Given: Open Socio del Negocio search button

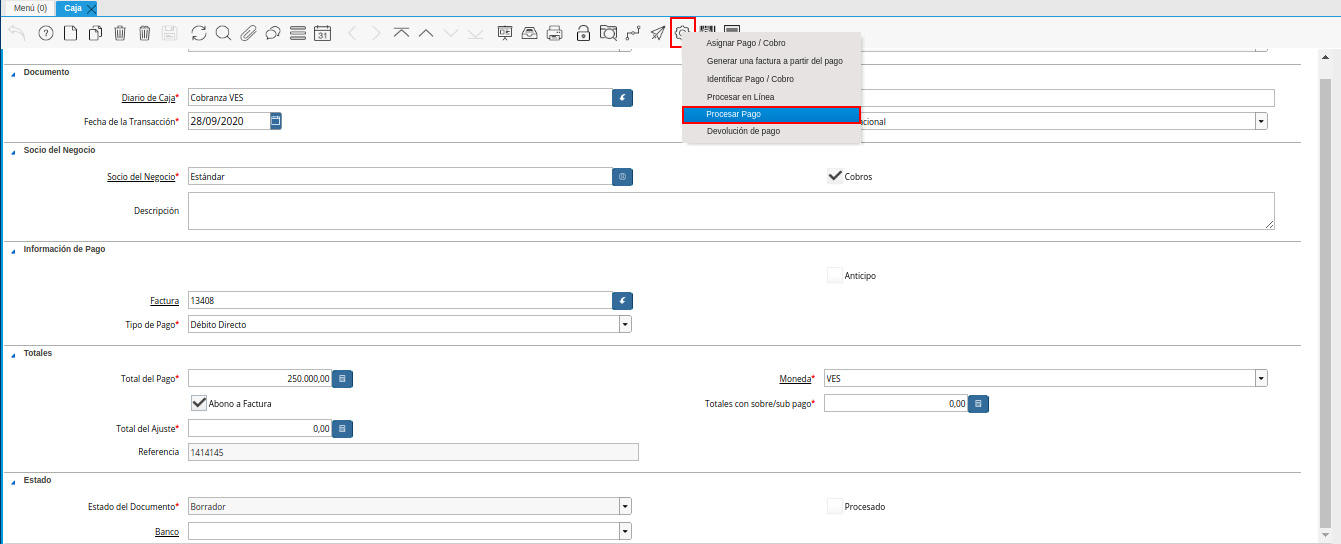Looking at the screenshot, I should [622, 177].
